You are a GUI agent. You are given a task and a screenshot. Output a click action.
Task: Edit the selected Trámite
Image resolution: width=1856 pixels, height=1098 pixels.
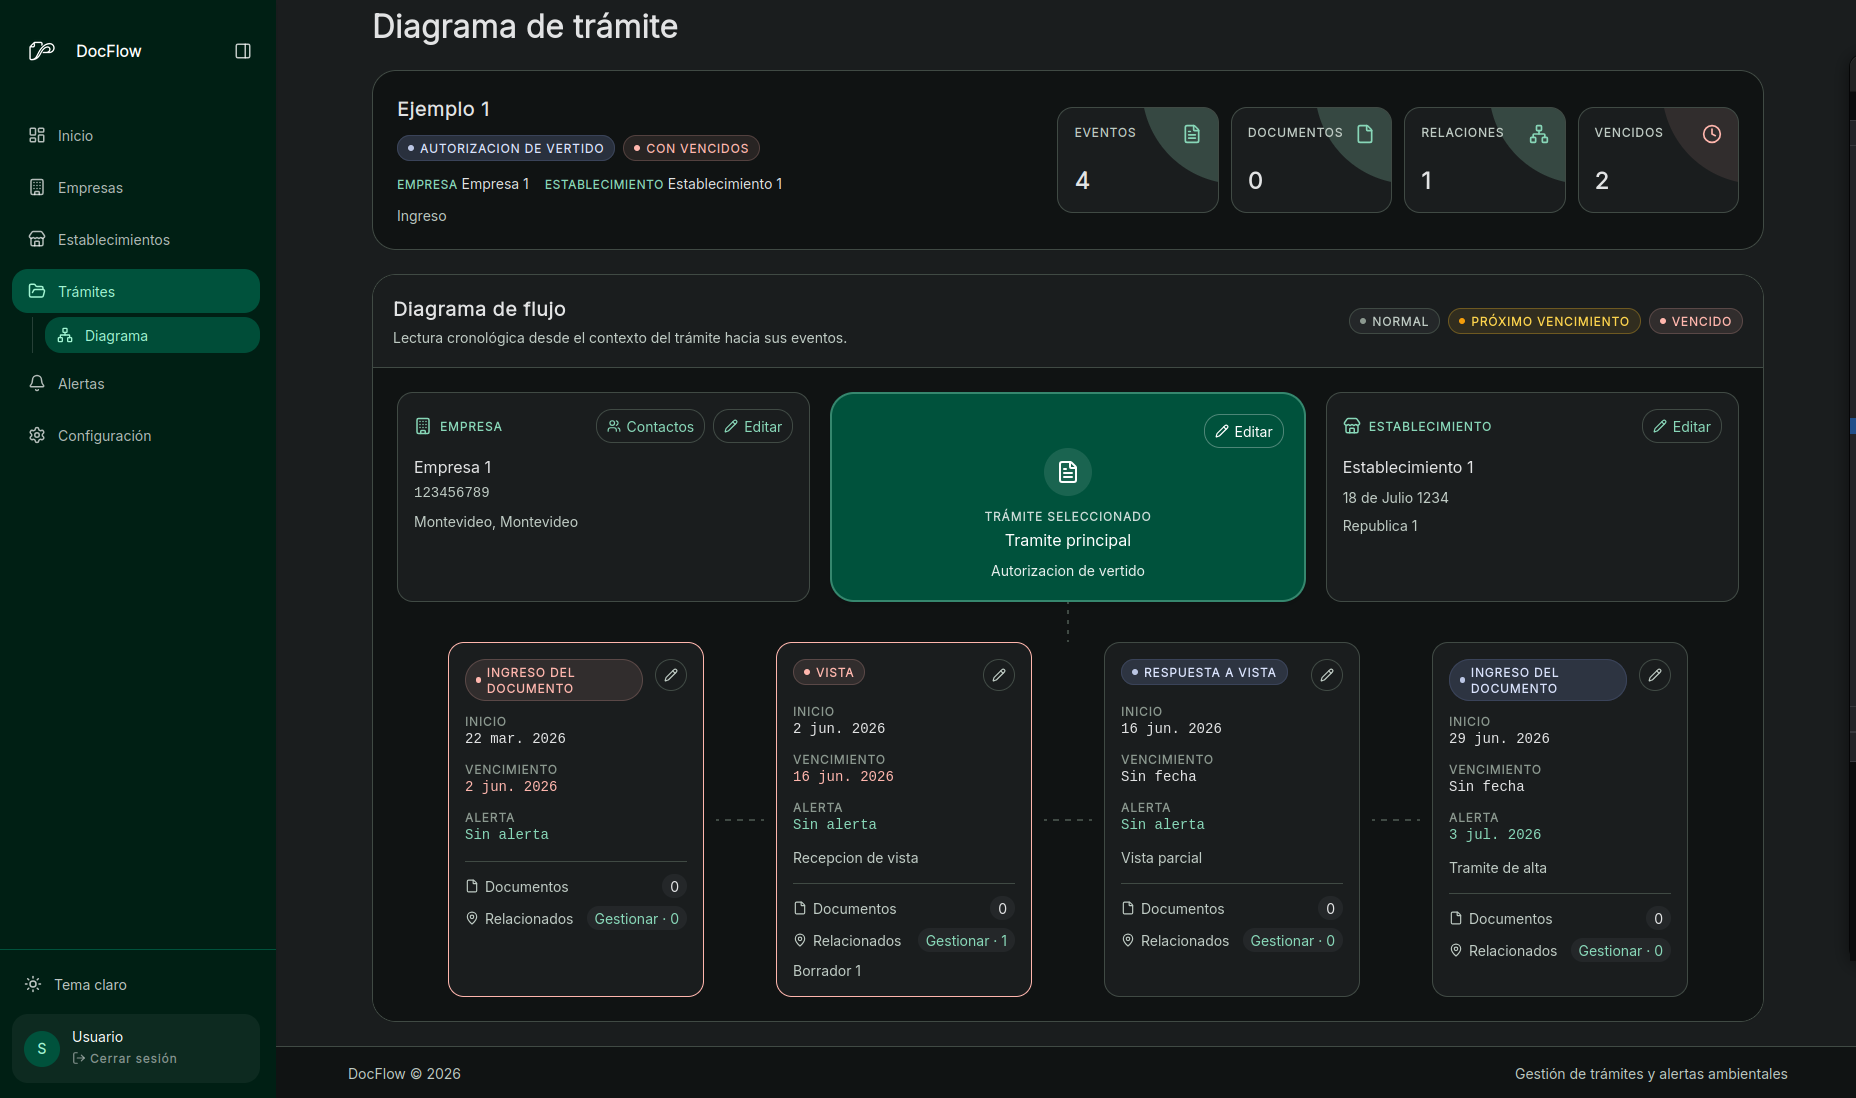[1244, 431]
